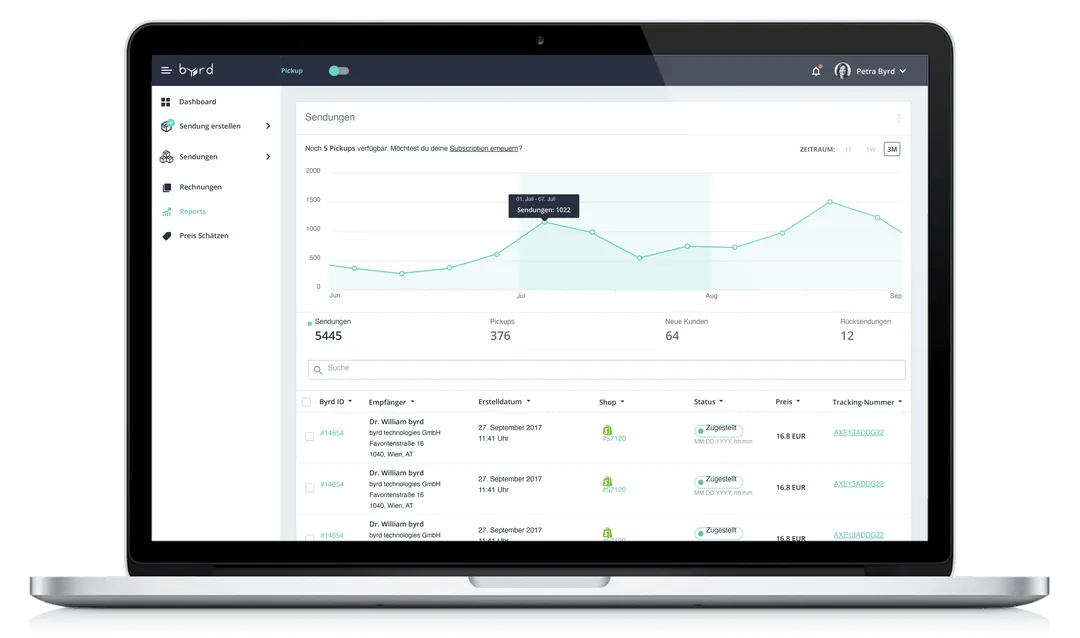Click the Subscription erneuern link
The image size is (1080, 638).
(x=484, y=148)
